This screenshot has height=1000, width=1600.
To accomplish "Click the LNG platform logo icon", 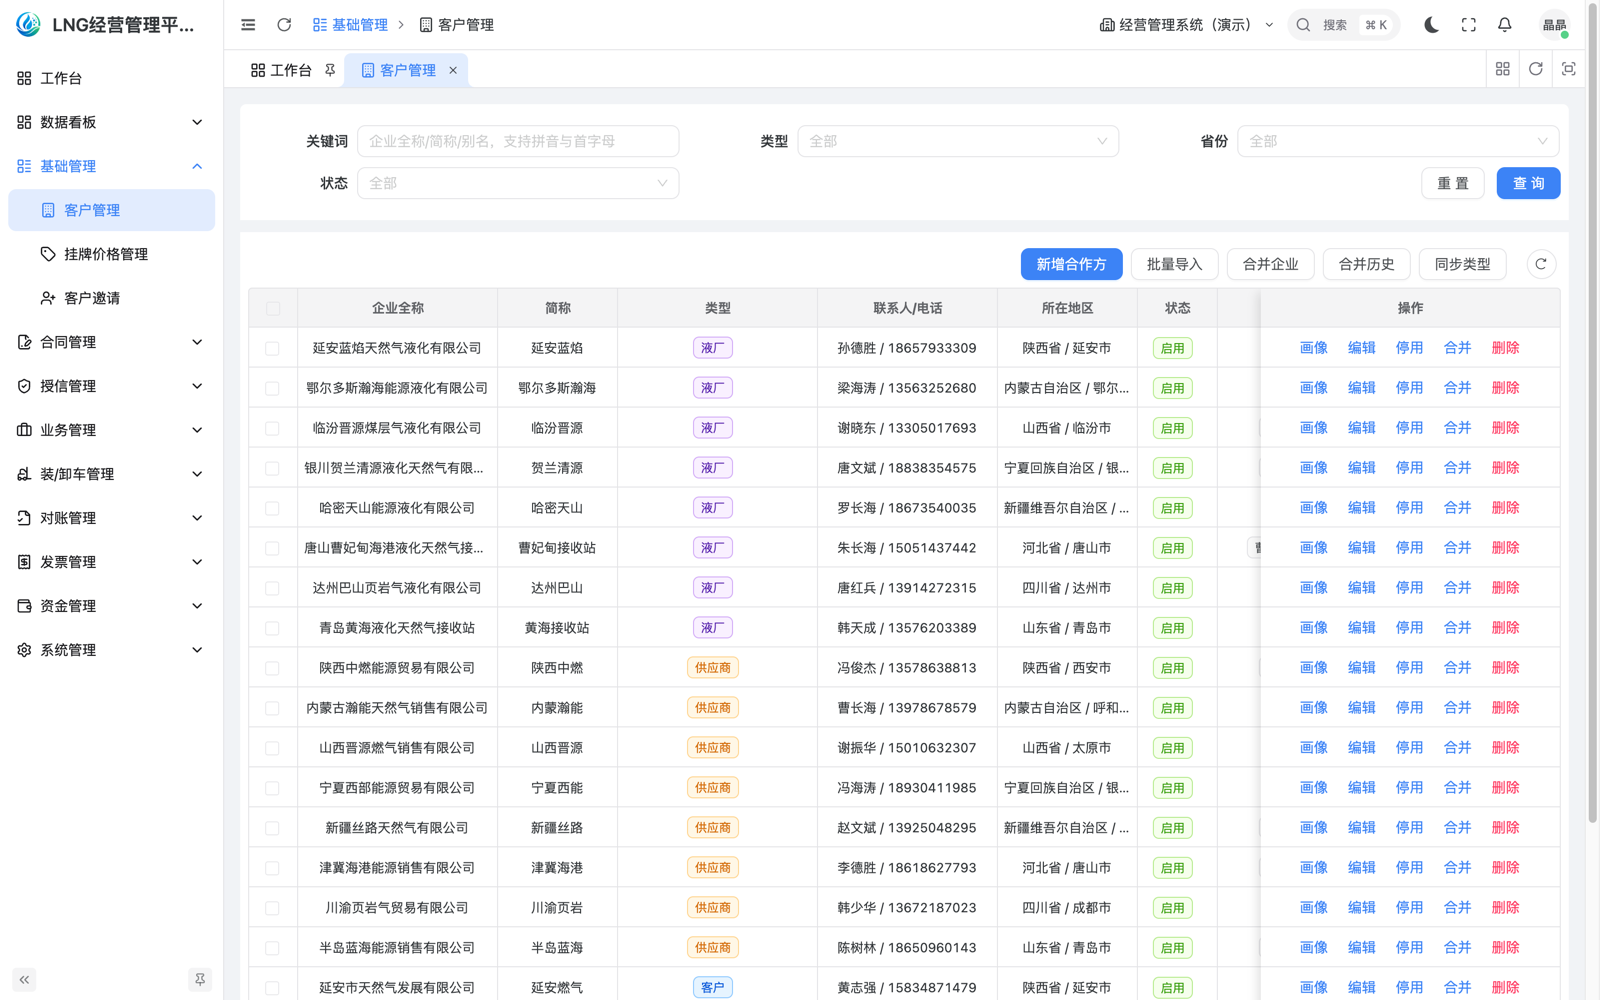I will [x=28, y=25].
